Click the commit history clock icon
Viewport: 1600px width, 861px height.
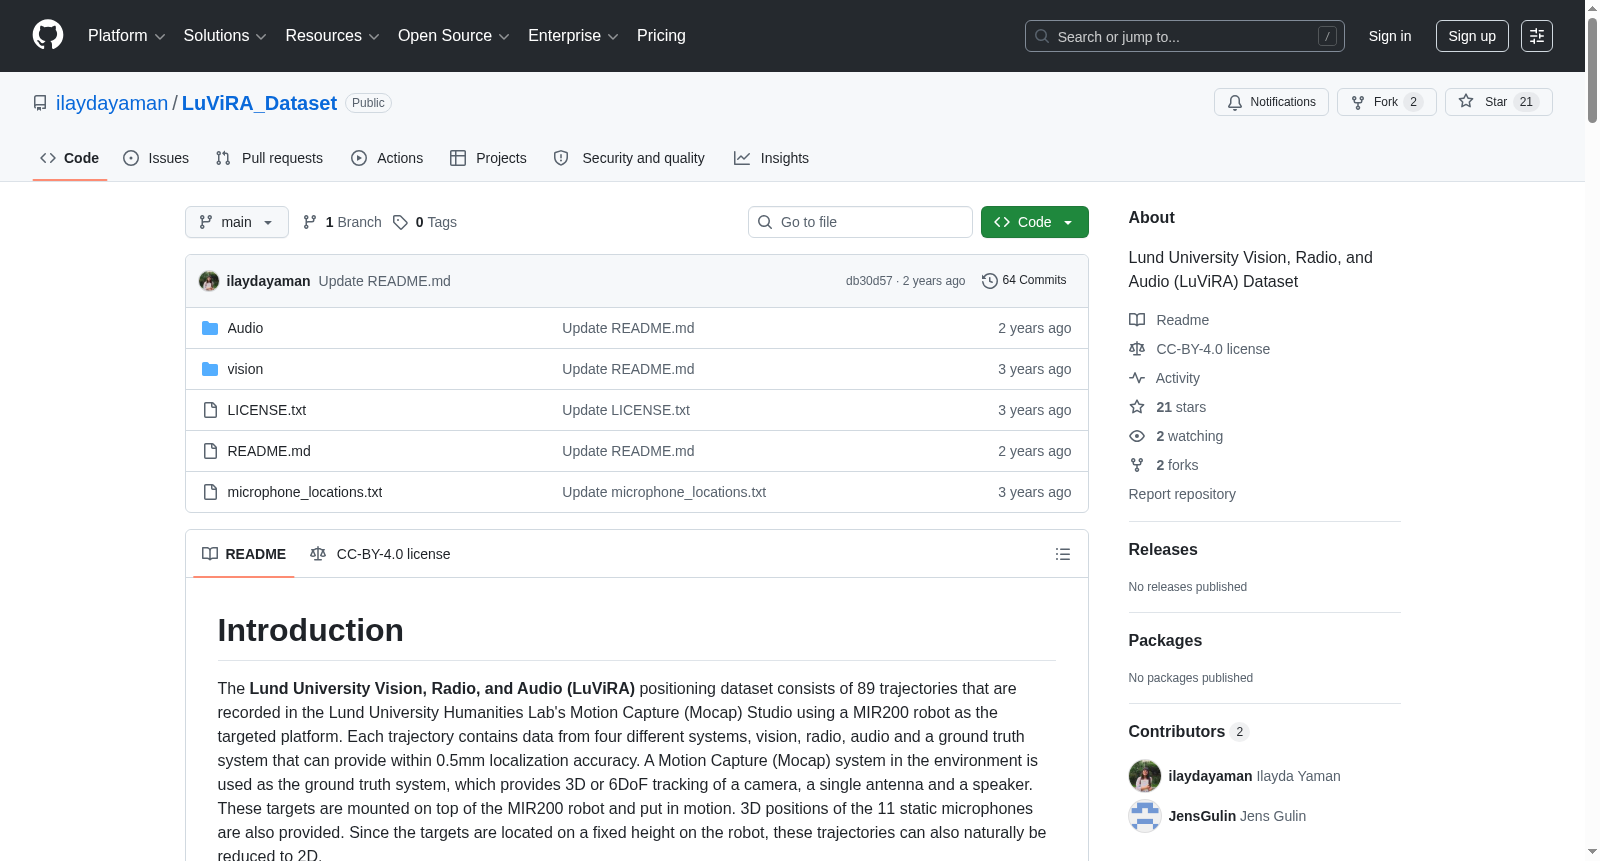pos(990,281)
